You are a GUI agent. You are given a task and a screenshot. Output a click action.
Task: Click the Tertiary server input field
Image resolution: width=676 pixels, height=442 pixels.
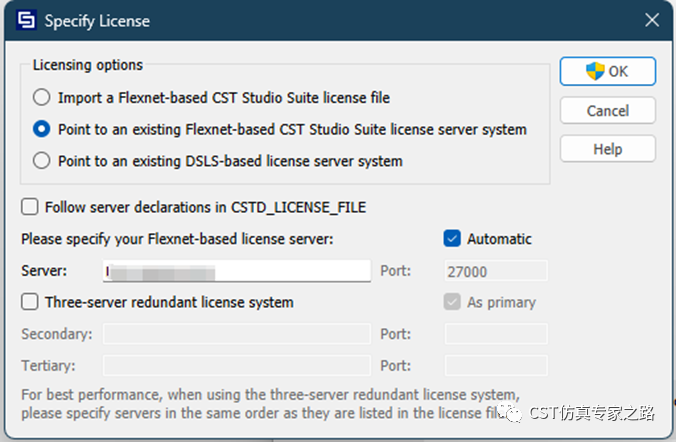(x=236, y=366)
